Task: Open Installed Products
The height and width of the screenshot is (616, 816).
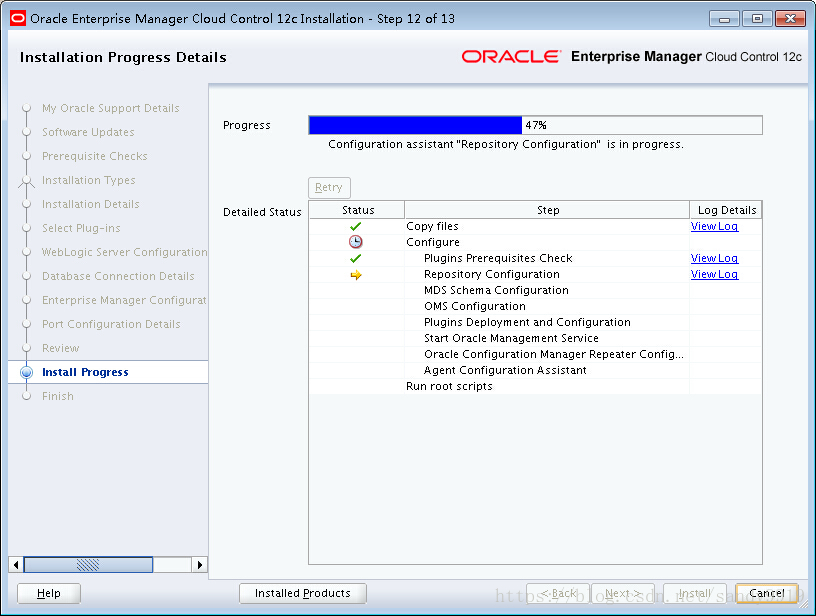Action: click(x=302, y=593)
